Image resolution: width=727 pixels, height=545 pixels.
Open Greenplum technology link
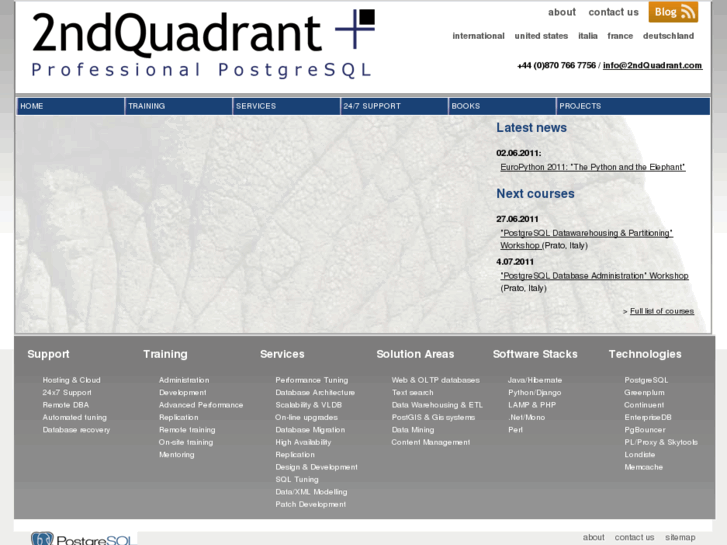click(x=644, y=392)
